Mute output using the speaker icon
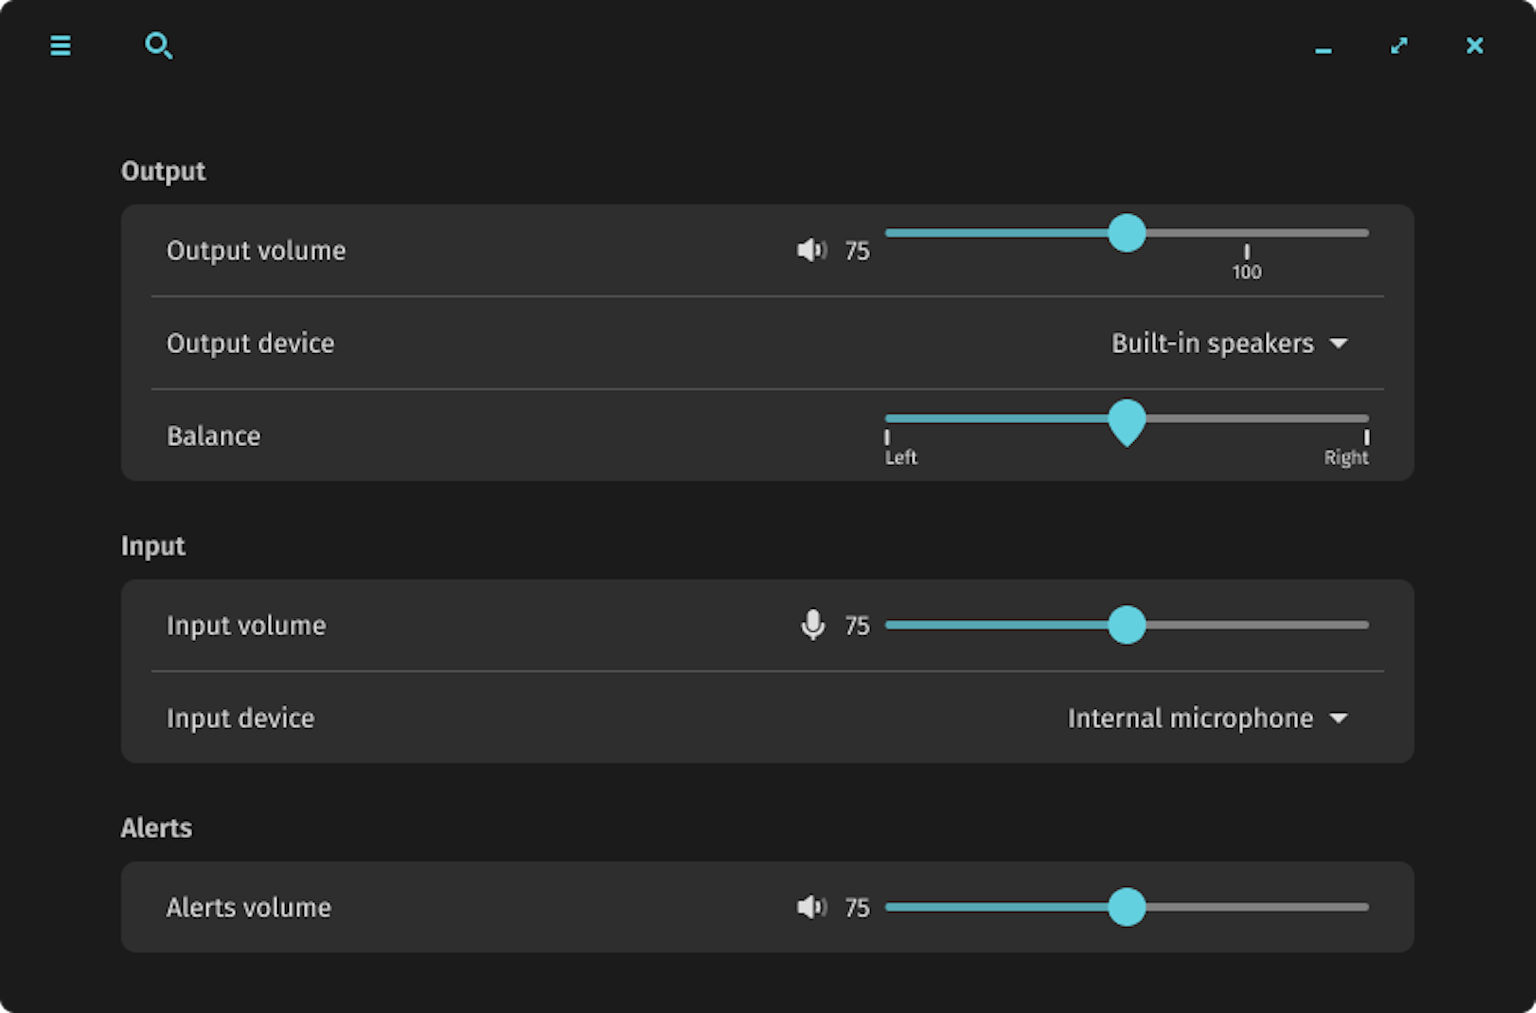 coord(811,250)
